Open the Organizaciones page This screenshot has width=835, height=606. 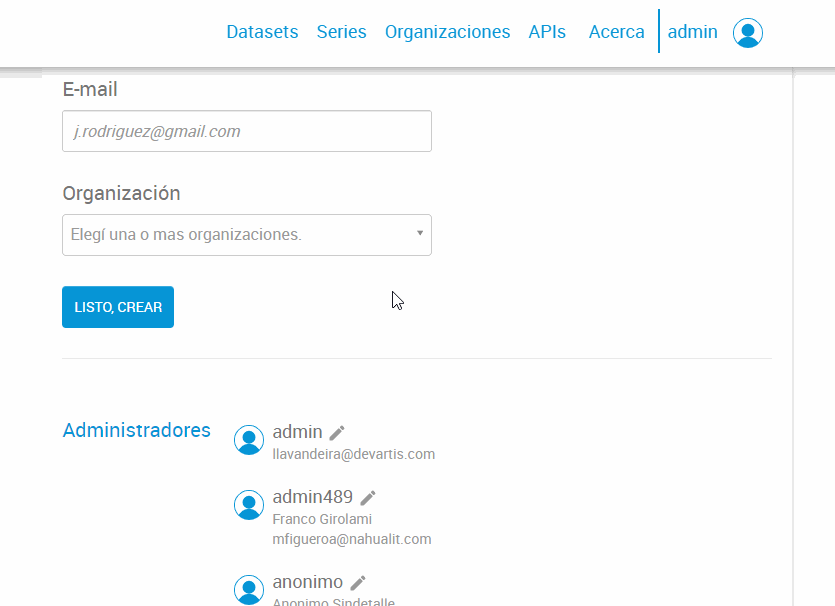(447, 32)
